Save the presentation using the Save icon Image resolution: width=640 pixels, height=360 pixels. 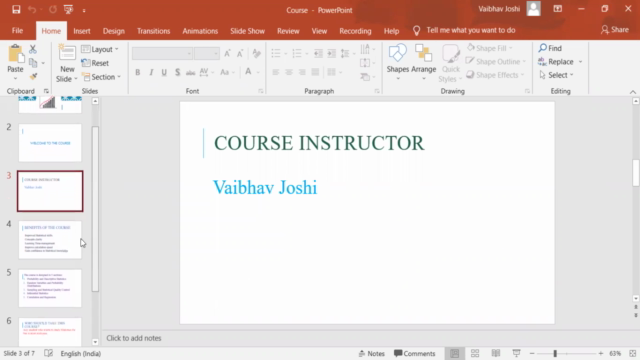(16, 10)
